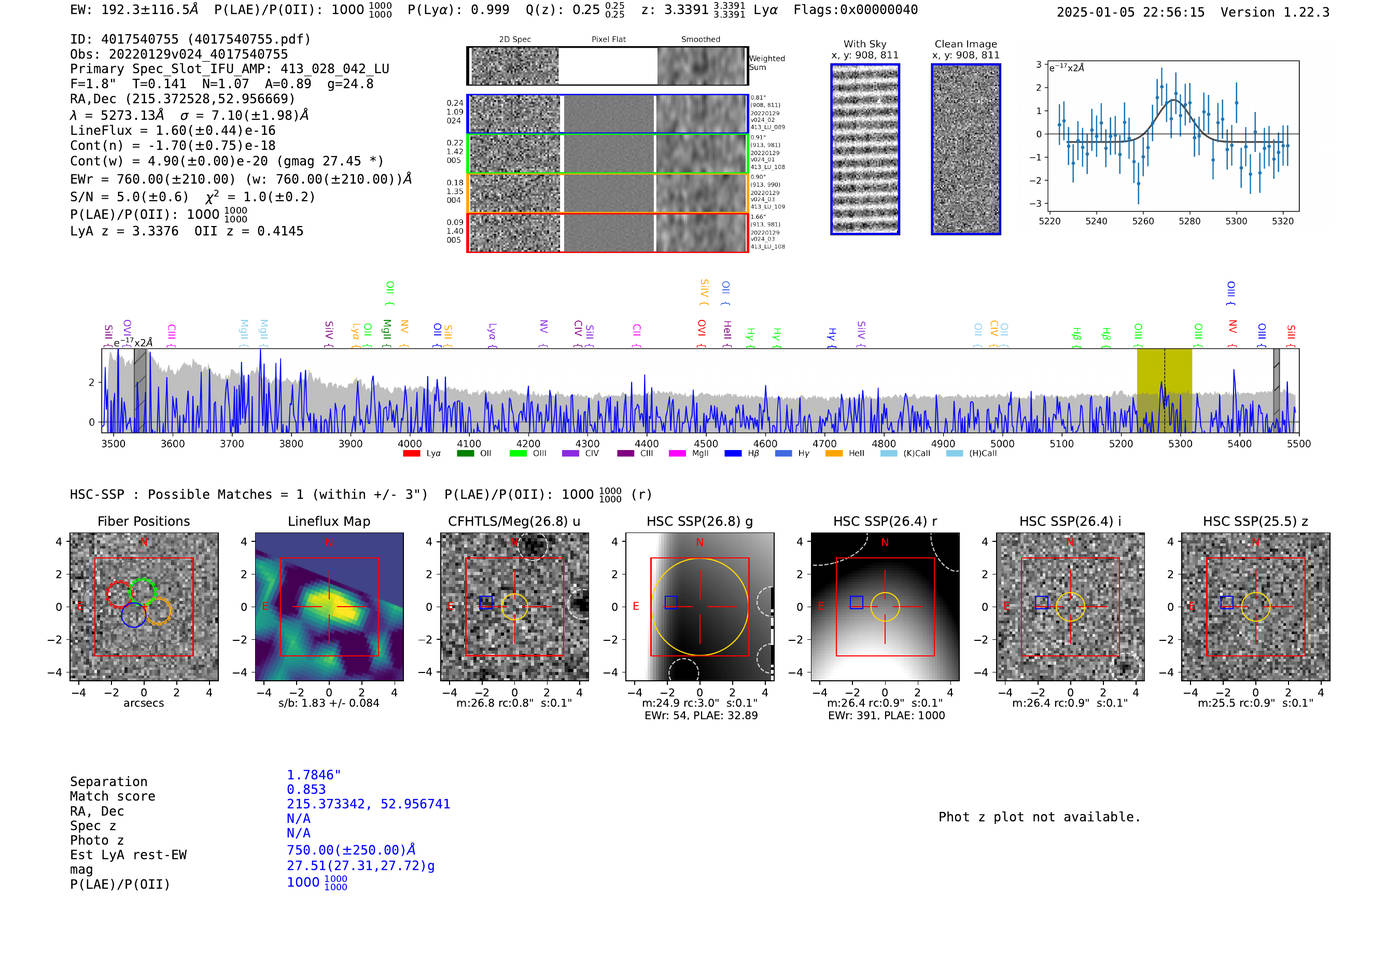Click the blue square marker in CFHTLS u image
The width and height of the screenshot is (1400, 953).
486,602
